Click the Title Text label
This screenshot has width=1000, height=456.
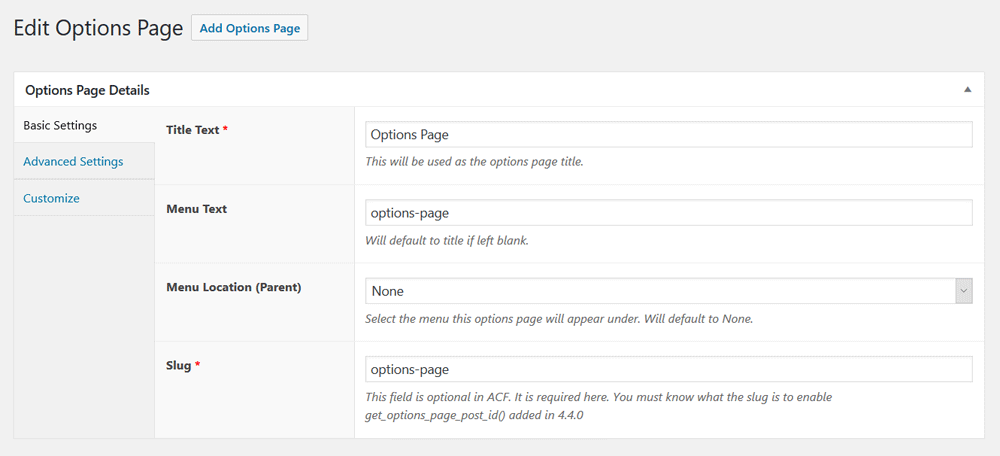coord(197,129)
